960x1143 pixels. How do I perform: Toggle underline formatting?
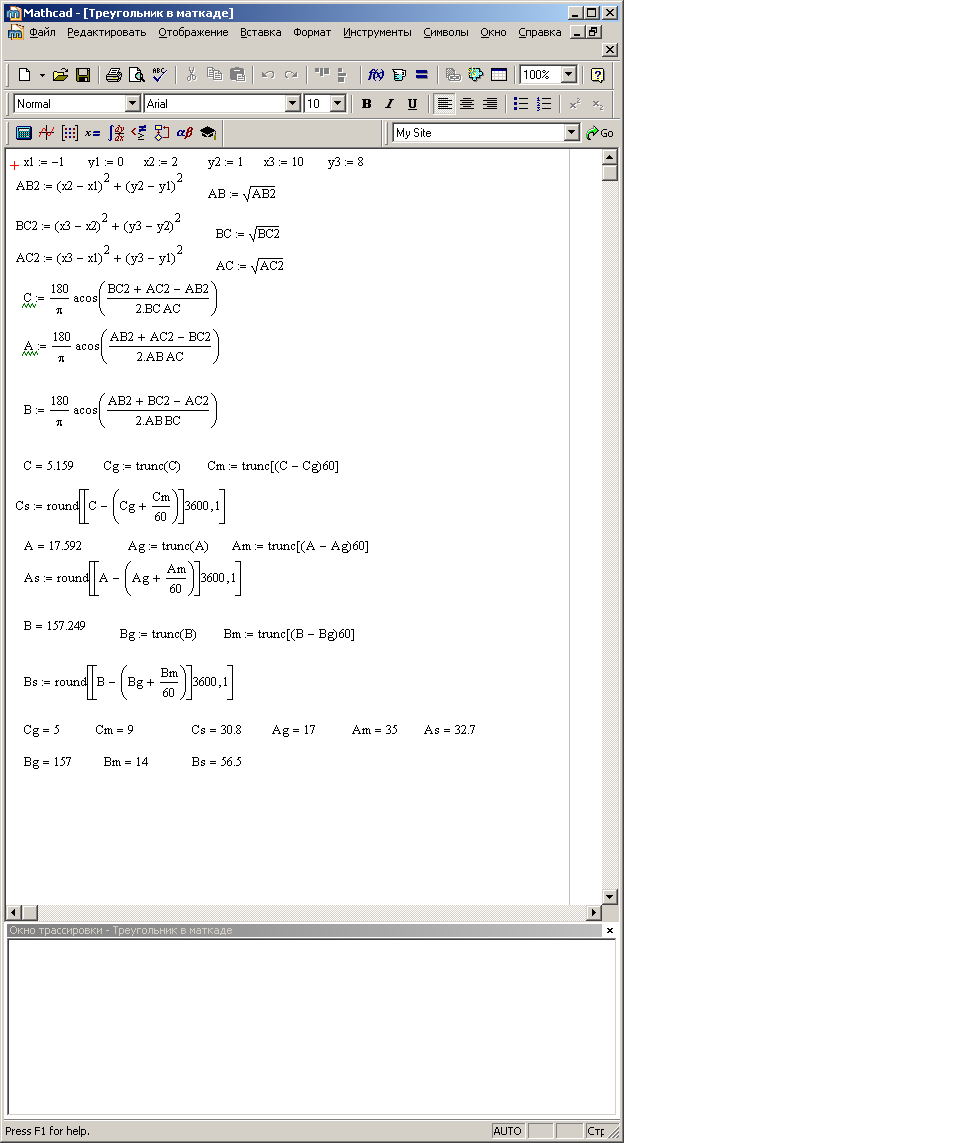point(413,104)
